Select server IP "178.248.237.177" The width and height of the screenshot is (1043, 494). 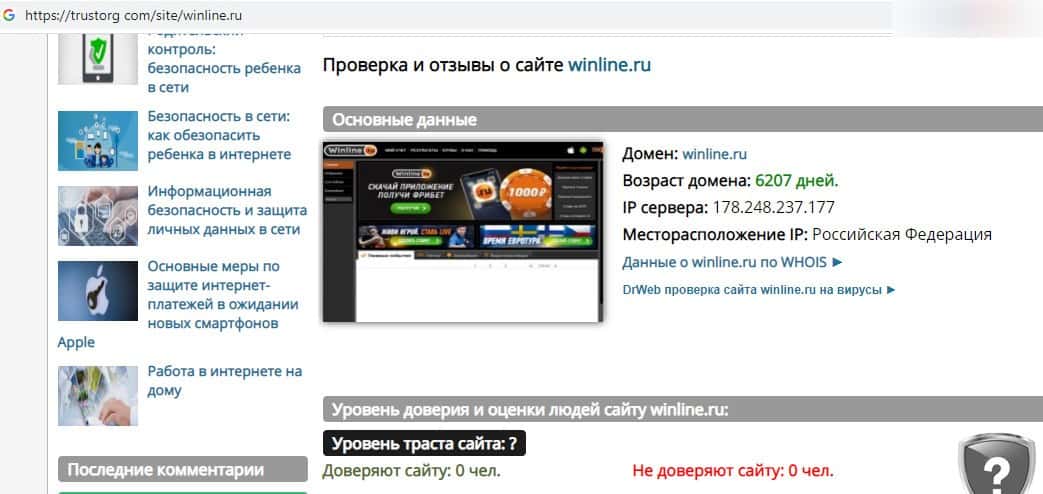(x=773, y=207)
